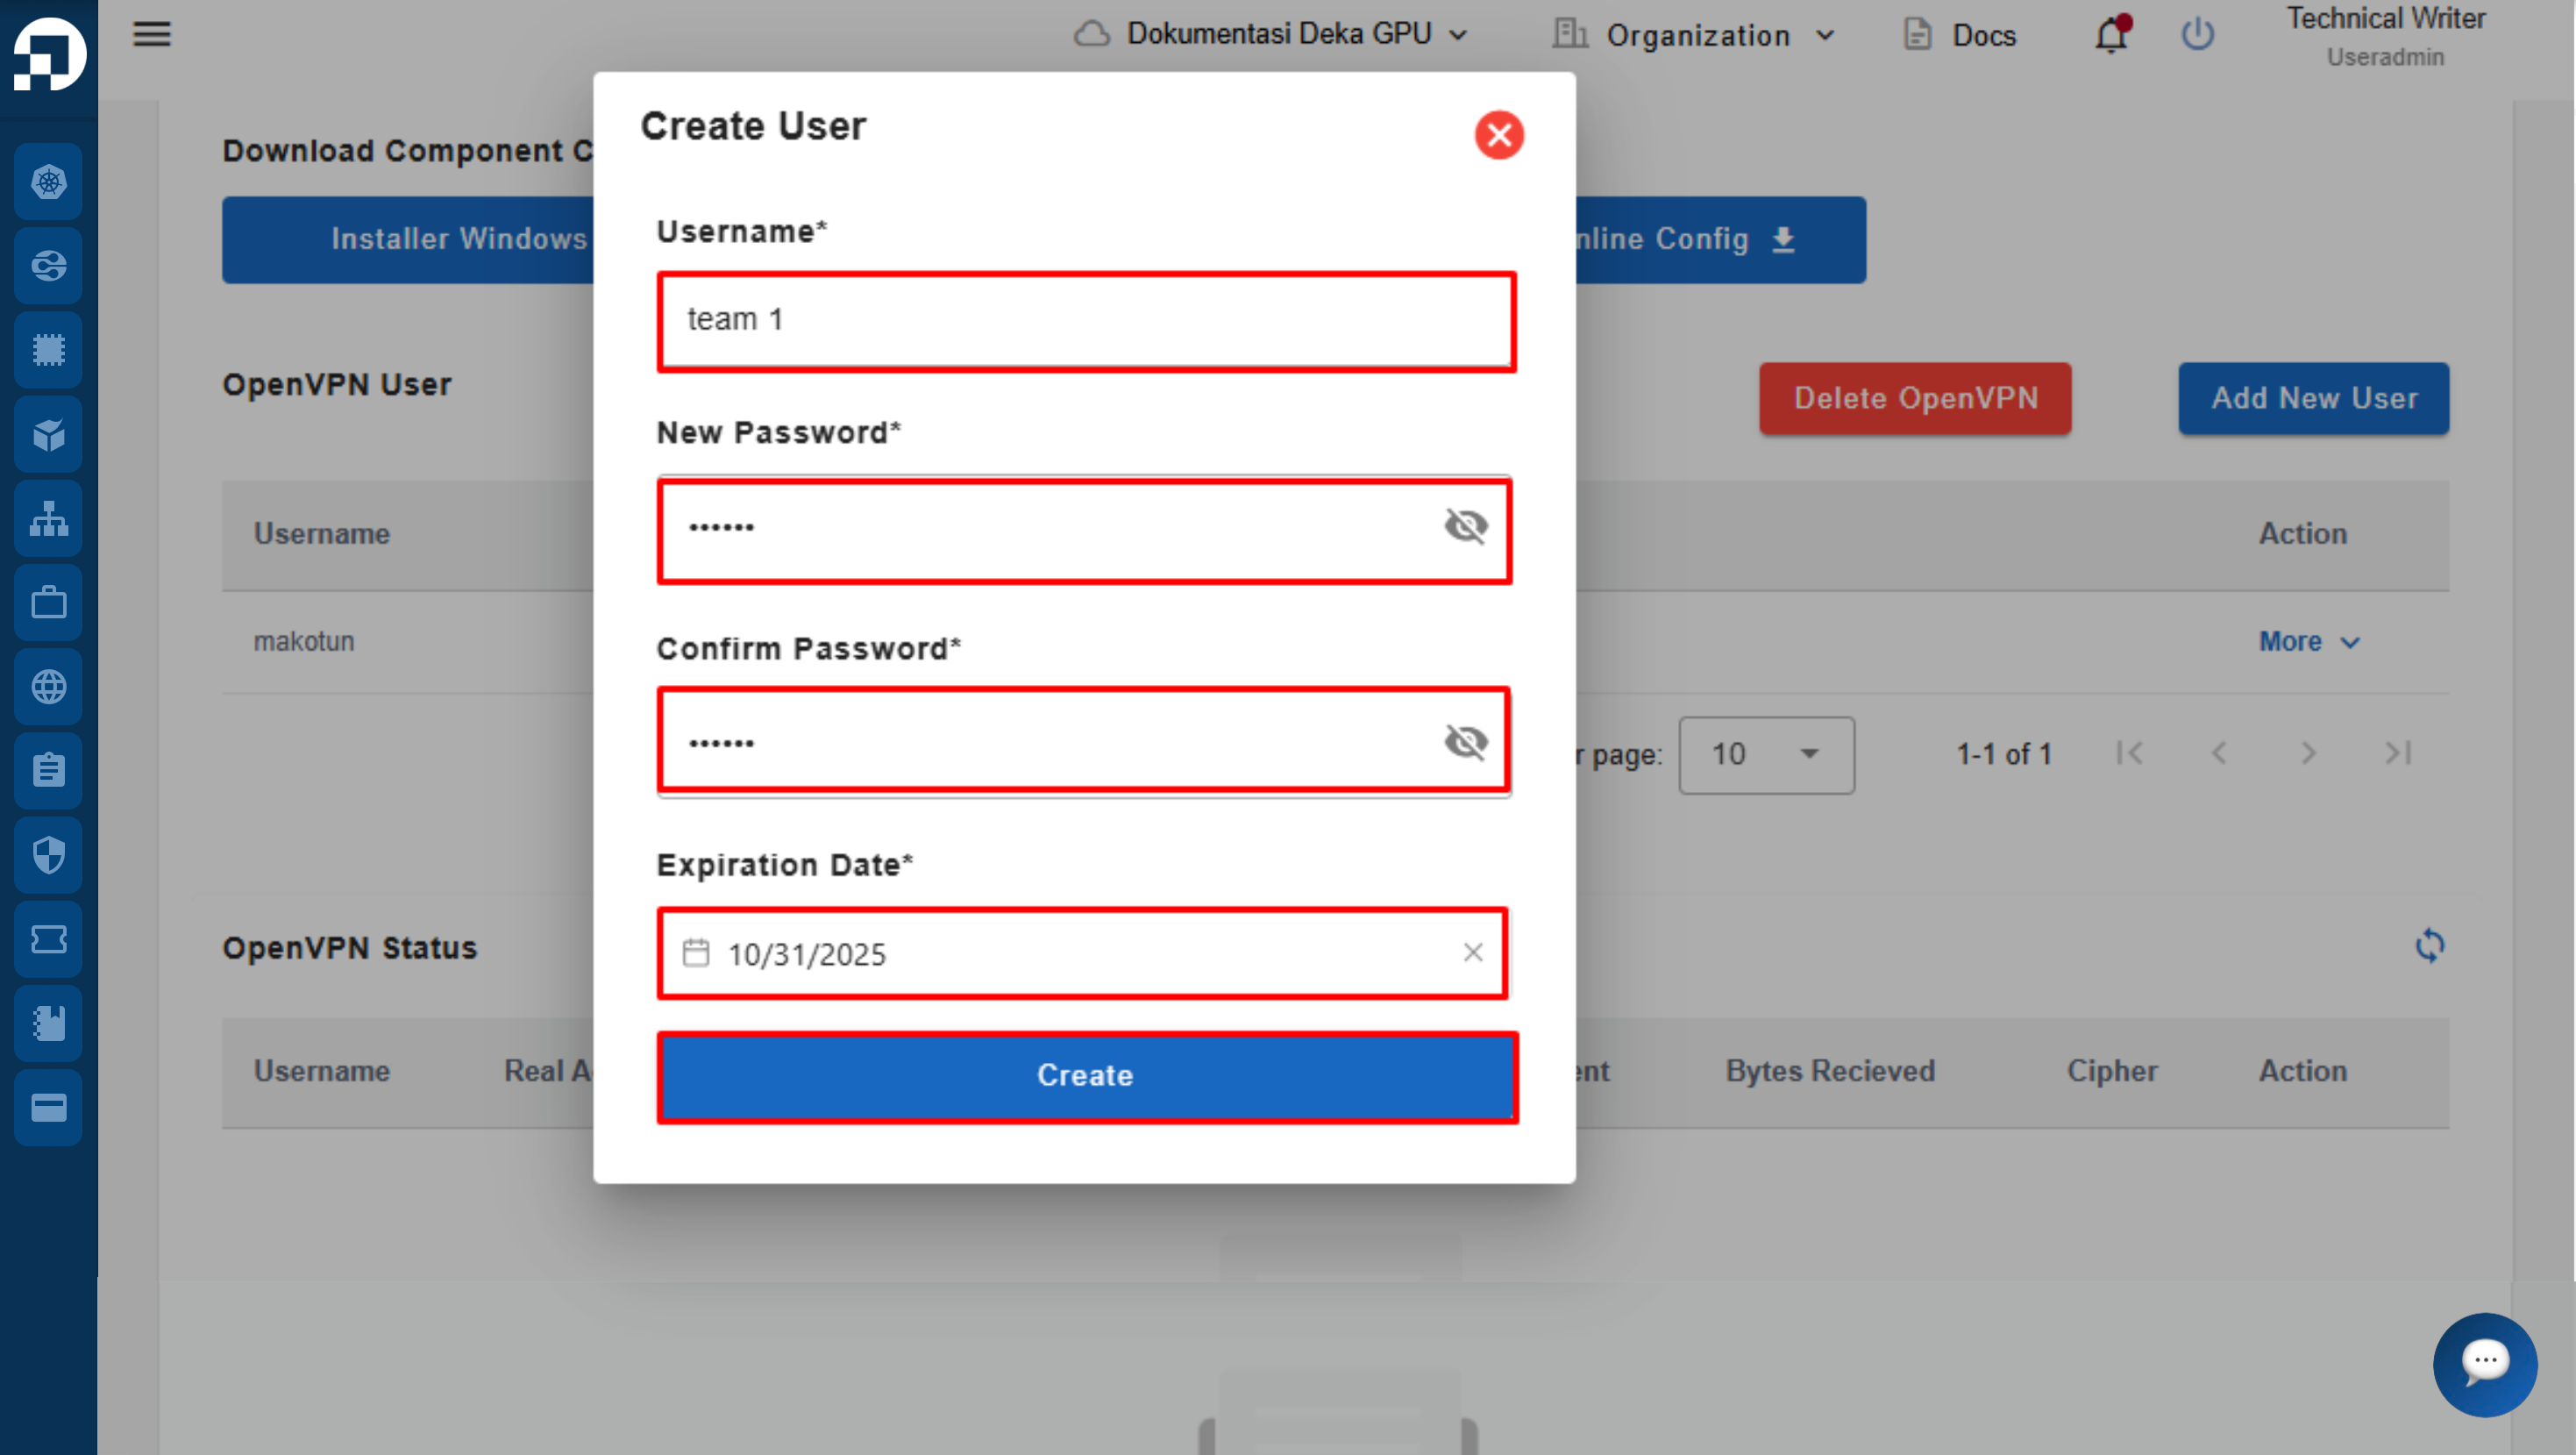Open the Kubernetes helm icon in sidebar
Image resolution: width=2576 pixels, height=1455 pixels.
coord(48,181)
